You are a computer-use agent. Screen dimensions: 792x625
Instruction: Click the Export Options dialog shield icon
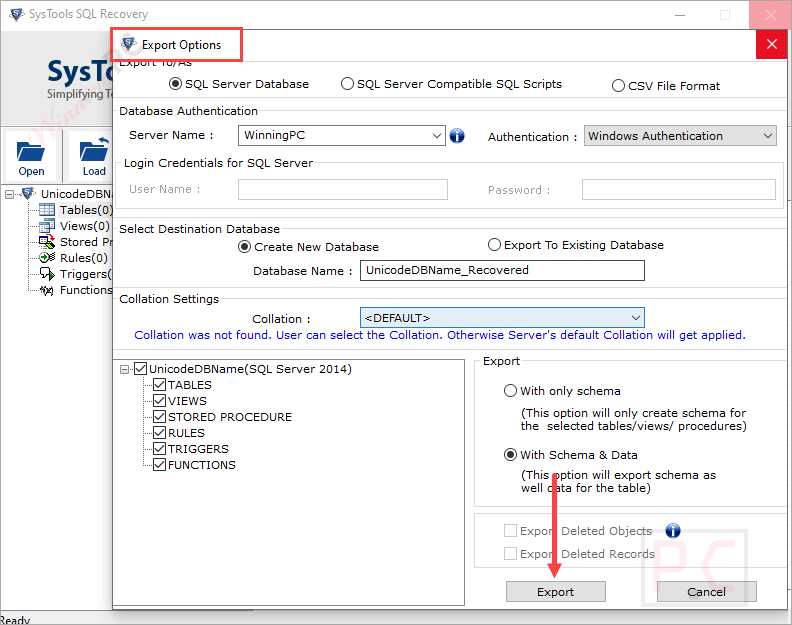128,44
